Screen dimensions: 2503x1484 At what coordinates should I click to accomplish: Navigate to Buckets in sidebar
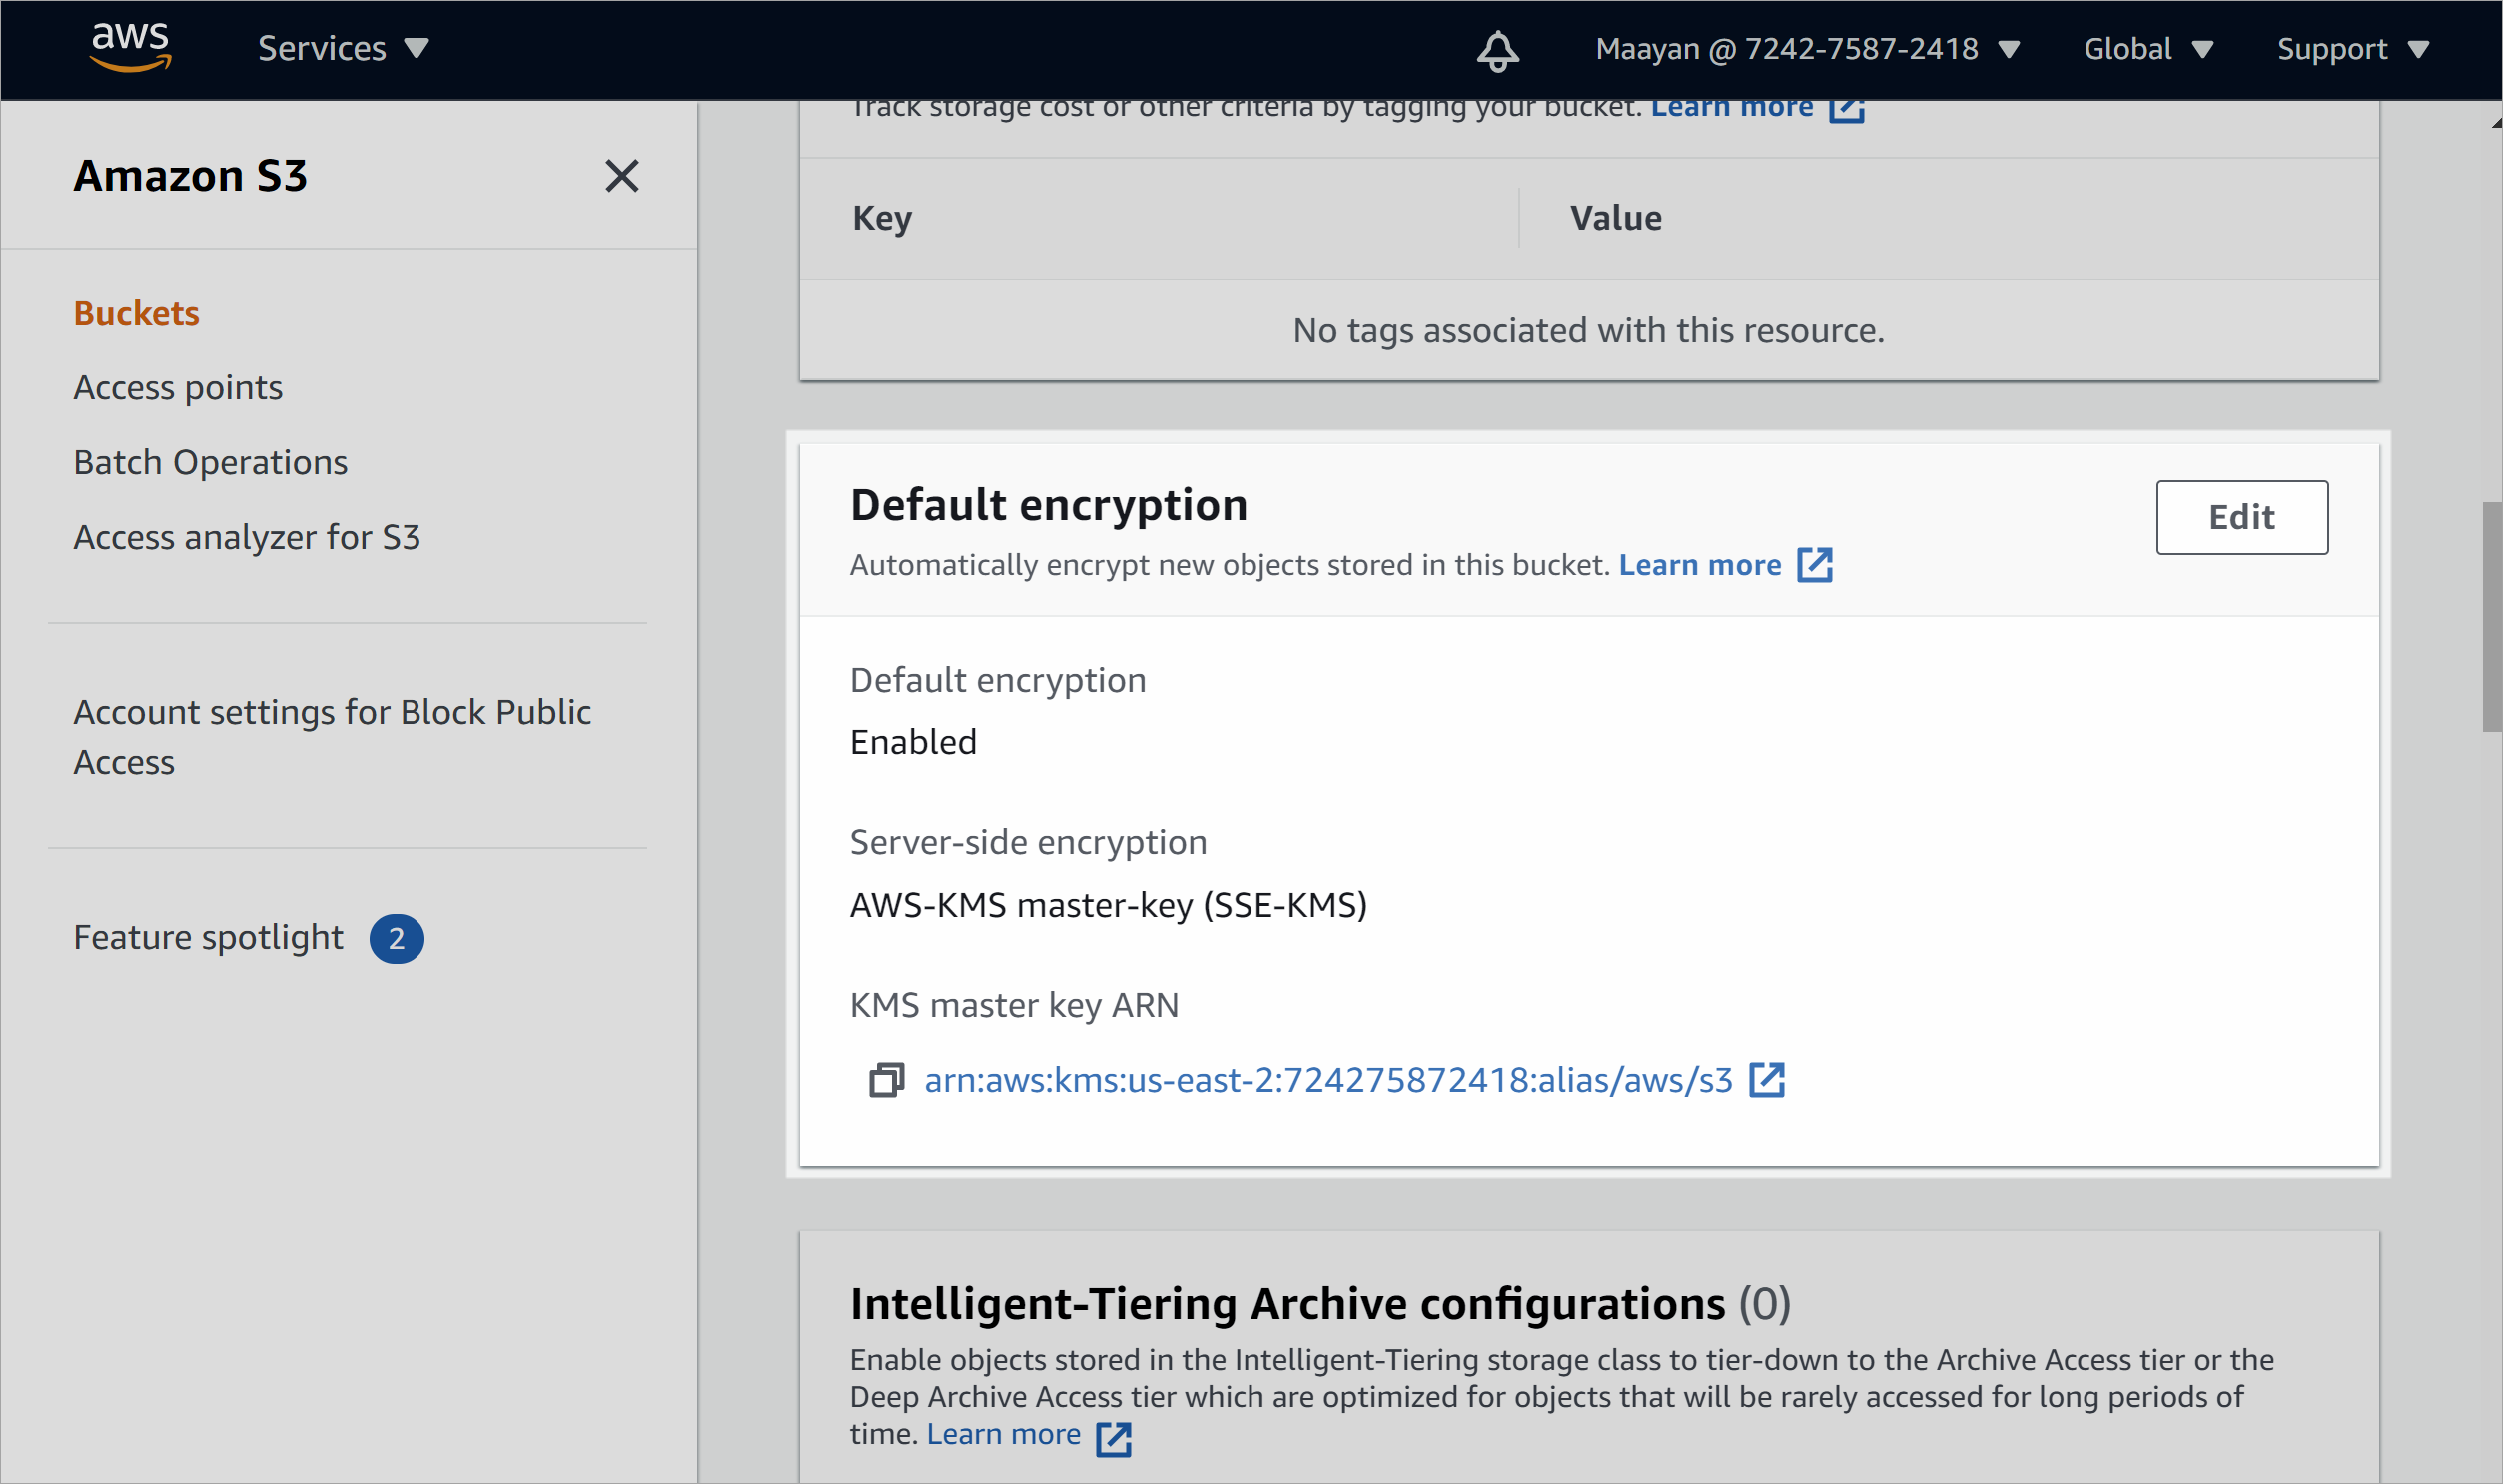136,311
